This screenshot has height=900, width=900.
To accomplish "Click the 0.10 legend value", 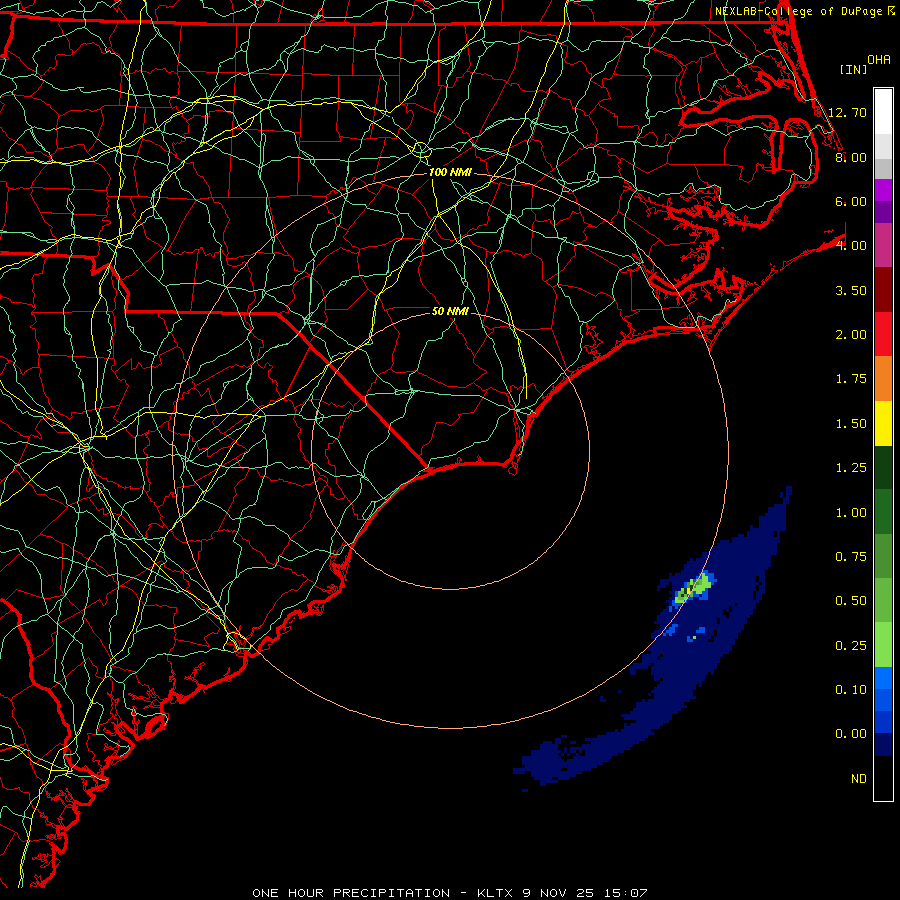I will click(851, 690).
